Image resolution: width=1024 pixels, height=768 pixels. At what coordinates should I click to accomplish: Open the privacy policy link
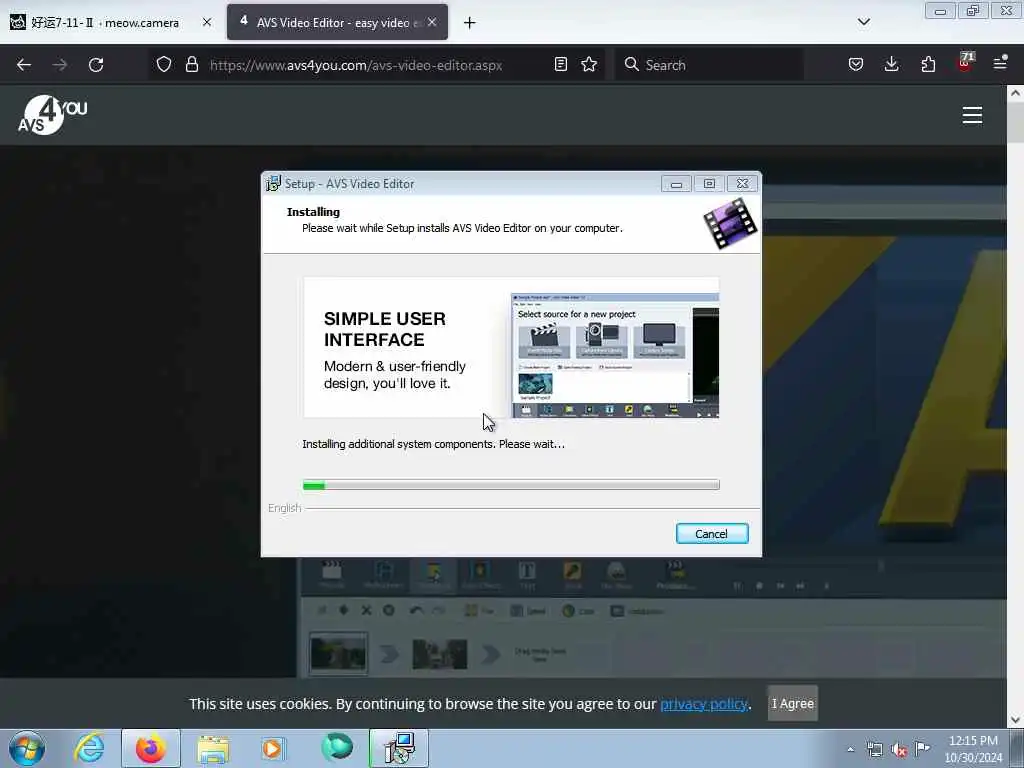[703, 704]
